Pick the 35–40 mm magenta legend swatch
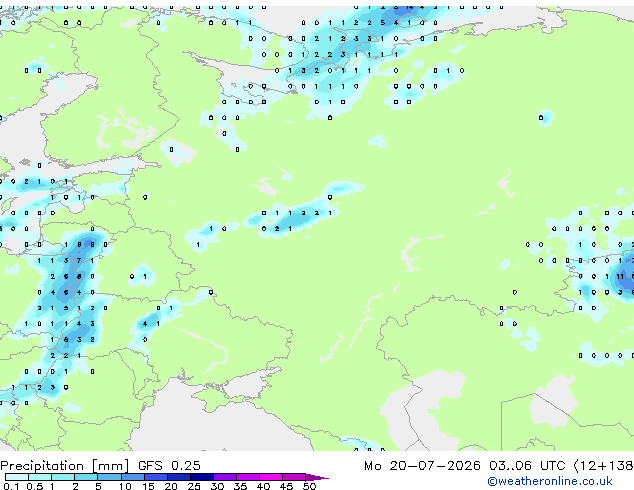The height and width of the screenshot is (490, 634). (248, 477)
